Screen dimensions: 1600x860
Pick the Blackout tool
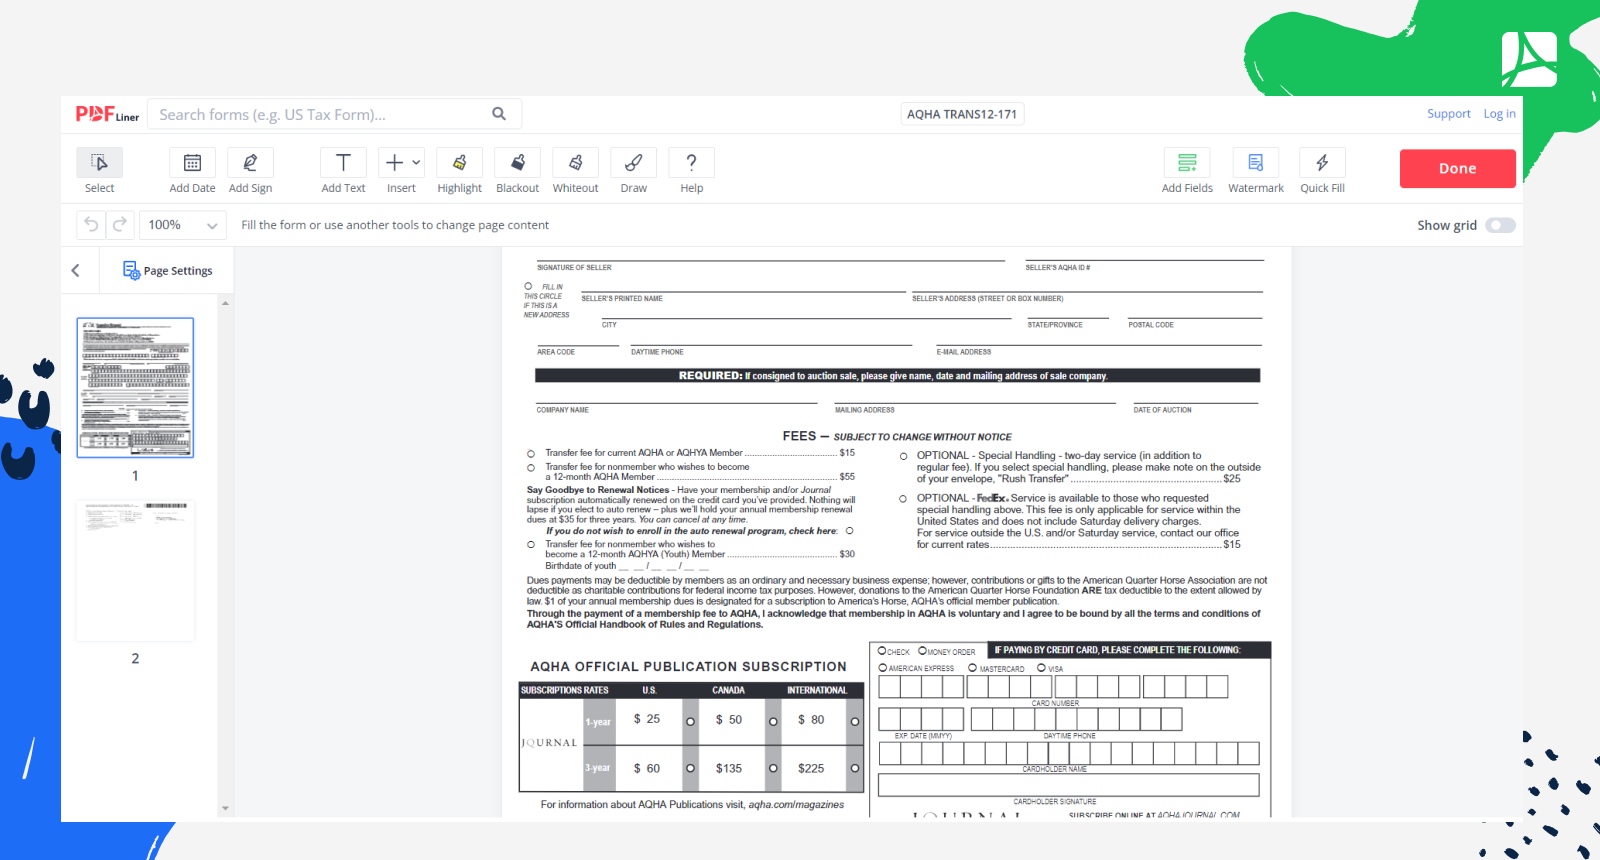coord(517,163)
